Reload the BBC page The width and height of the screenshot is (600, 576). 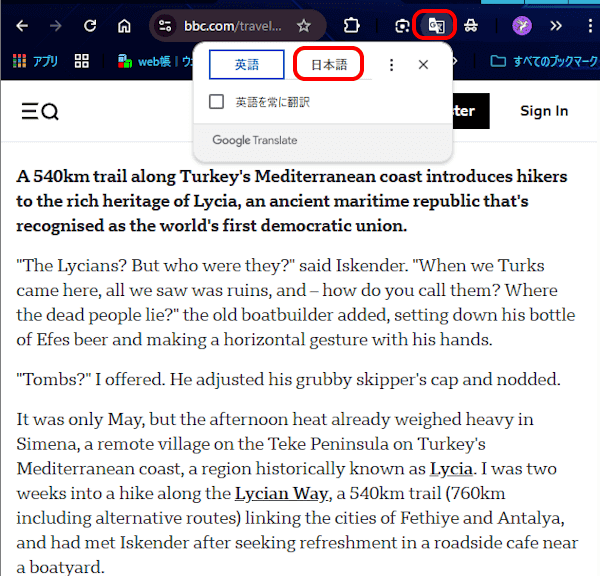[x=90, y=25]
